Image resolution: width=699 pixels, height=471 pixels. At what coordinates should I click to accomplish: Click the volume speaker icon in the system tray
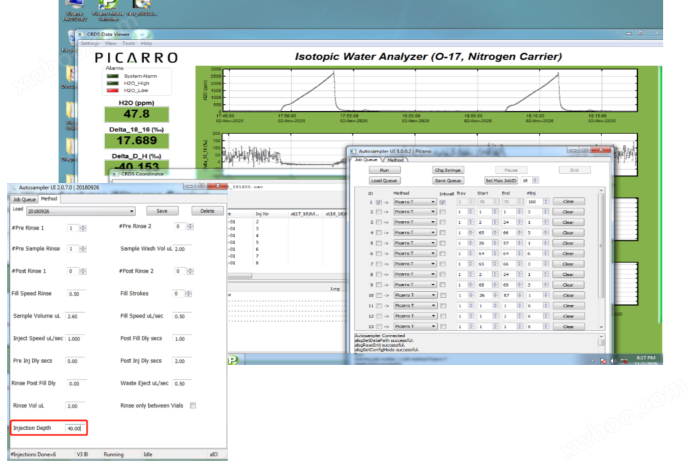tap(613, 360)
